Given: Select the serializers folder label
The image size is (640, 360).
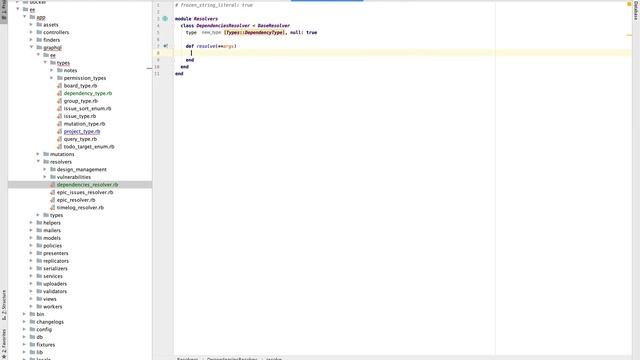Looking at the screenshot, I should (56, 269).
